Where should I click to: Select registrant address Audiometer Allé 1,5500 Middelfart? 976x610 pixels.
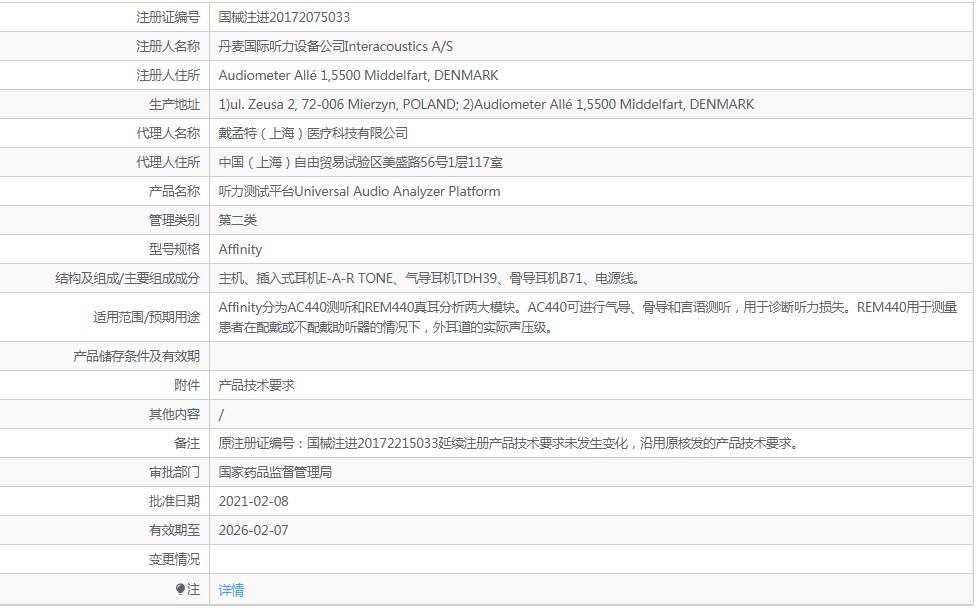click(x=358, y=75)
